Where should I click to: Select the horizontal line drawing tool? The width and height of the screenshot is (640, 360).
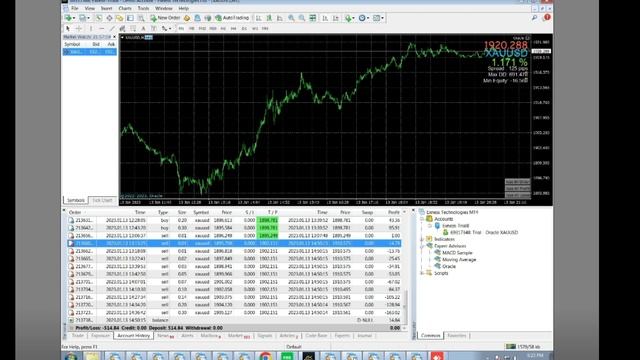[101, 29]
